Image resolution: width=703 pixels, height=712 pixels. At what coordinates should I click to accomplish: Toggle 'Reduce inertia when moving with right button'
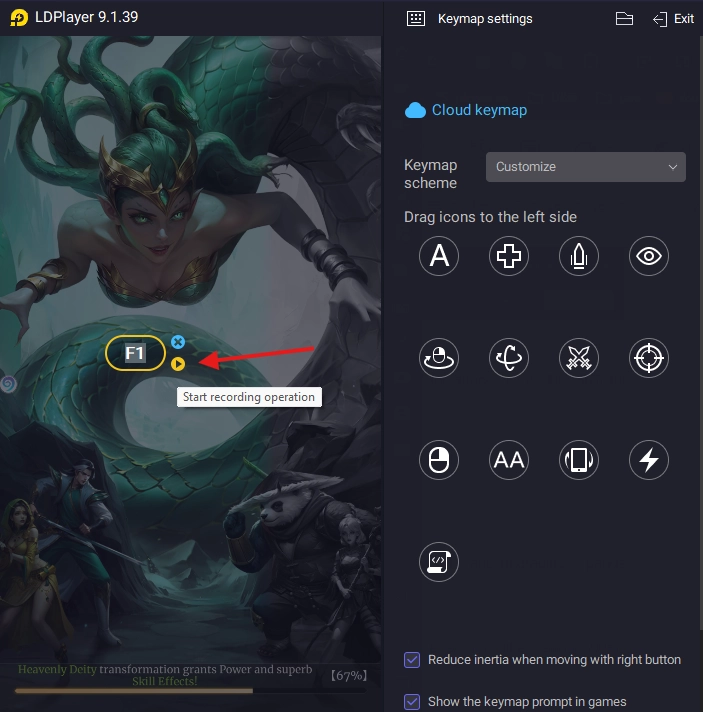point(412,660)
